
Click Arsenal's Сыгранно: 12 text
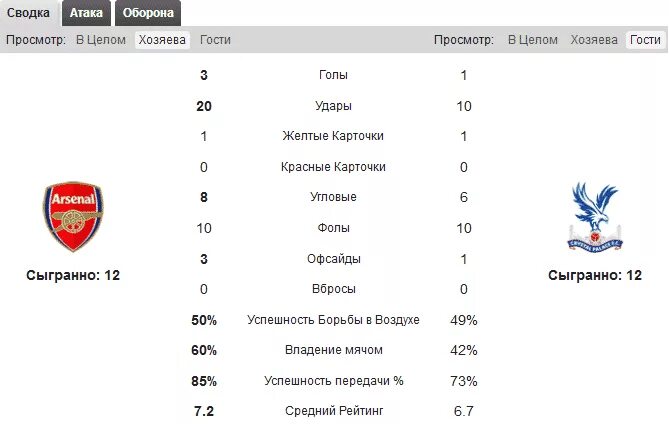73,275
